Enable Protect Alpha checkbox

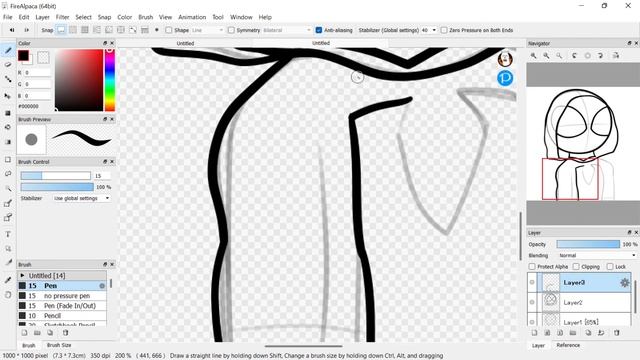[532, 267]
